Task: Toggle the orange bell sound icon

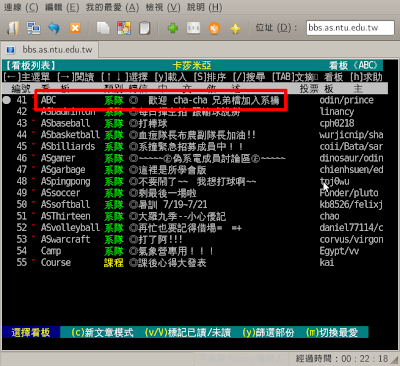Action: (214, 28)
